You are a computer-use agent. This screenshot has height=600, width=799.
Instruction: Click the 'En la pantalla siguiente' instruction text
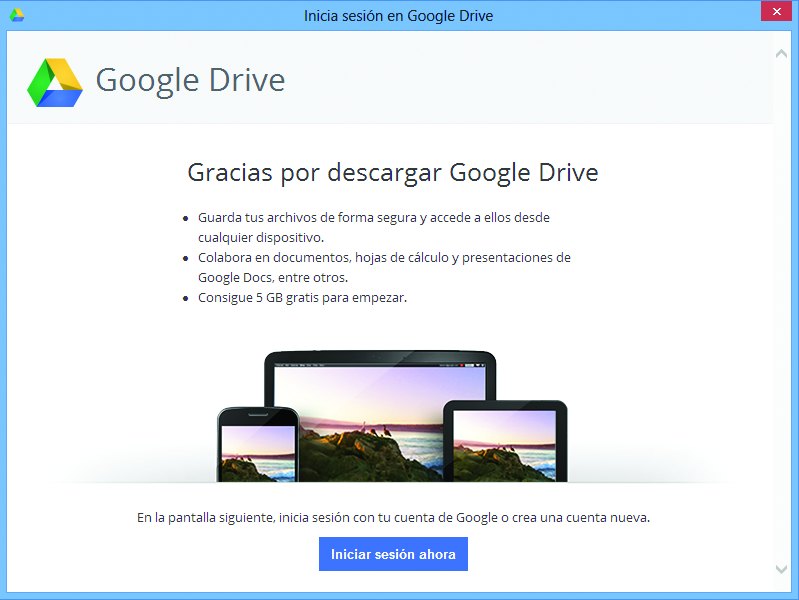pos(393,517)
